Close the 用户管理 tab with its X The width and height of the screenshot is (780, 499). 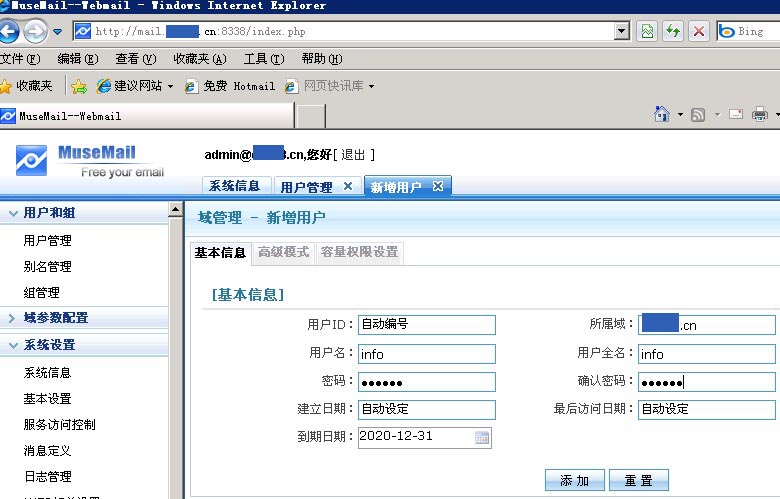pyautogui.click(x=348, y=186)
